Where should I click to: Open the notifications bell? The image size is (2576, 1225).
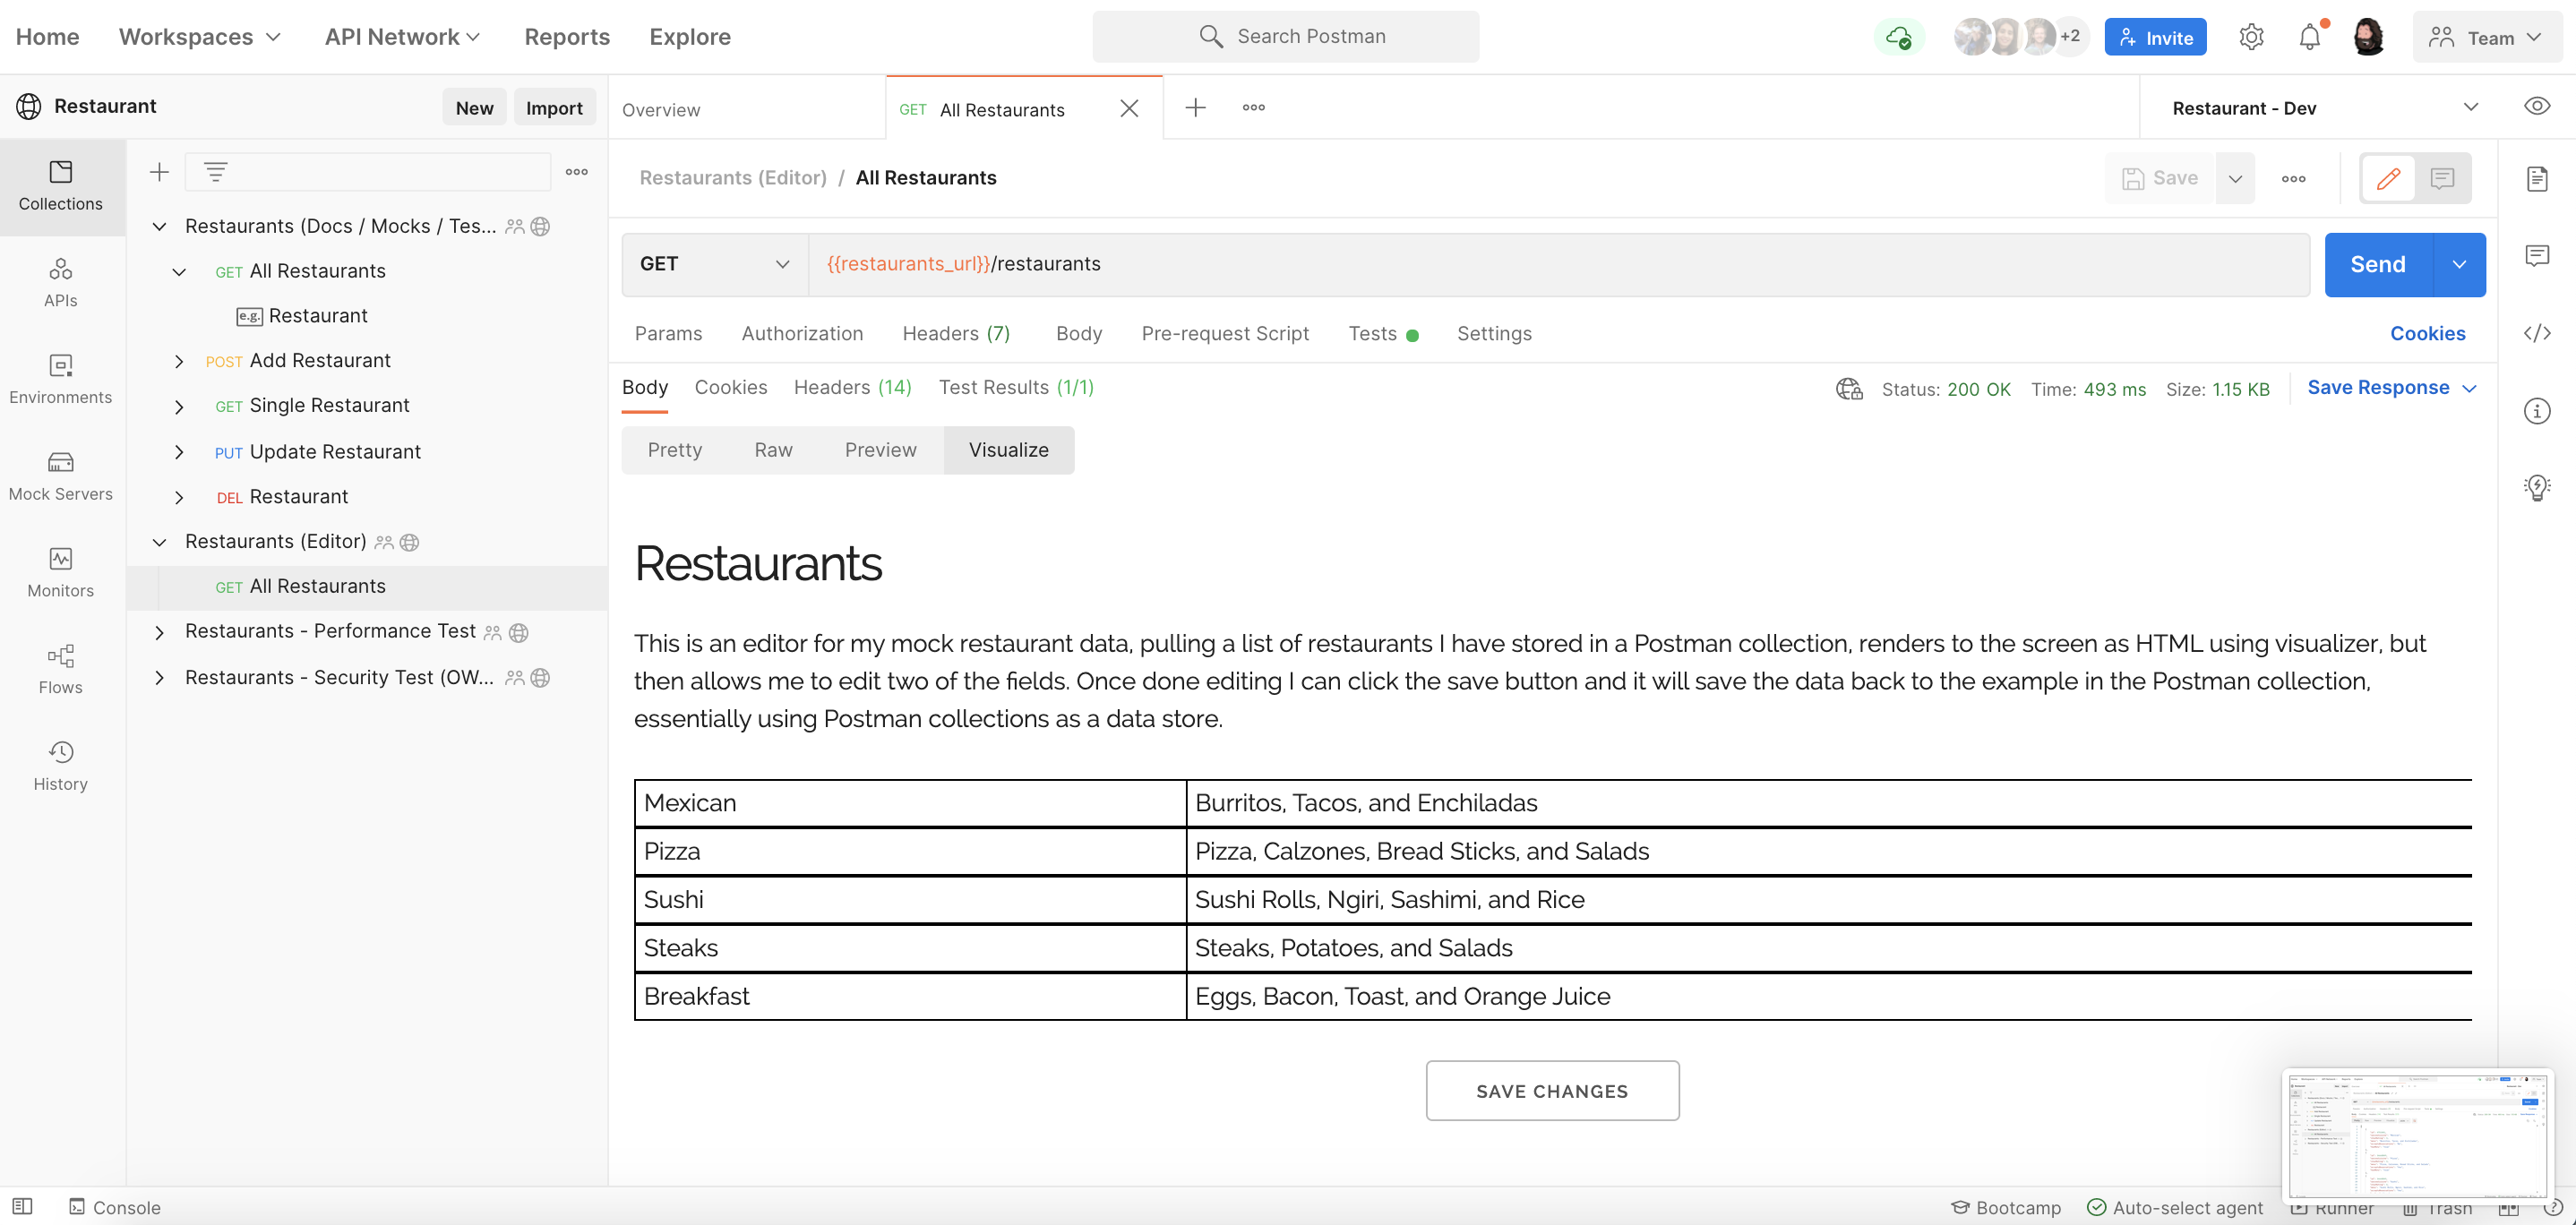coord(2309,37)
